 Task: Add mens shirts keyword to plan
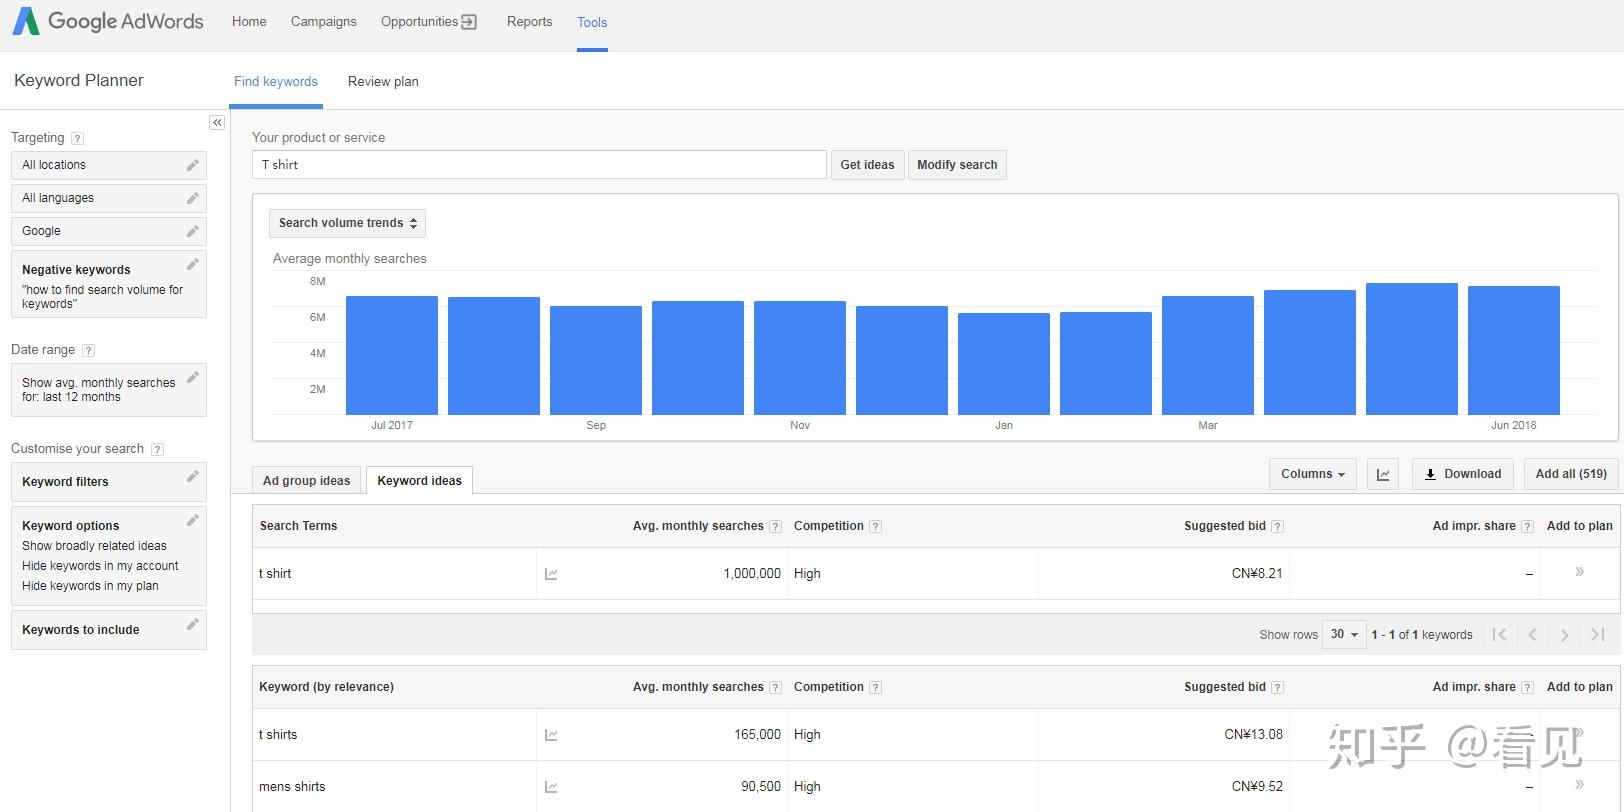(x=1579, y=785)
